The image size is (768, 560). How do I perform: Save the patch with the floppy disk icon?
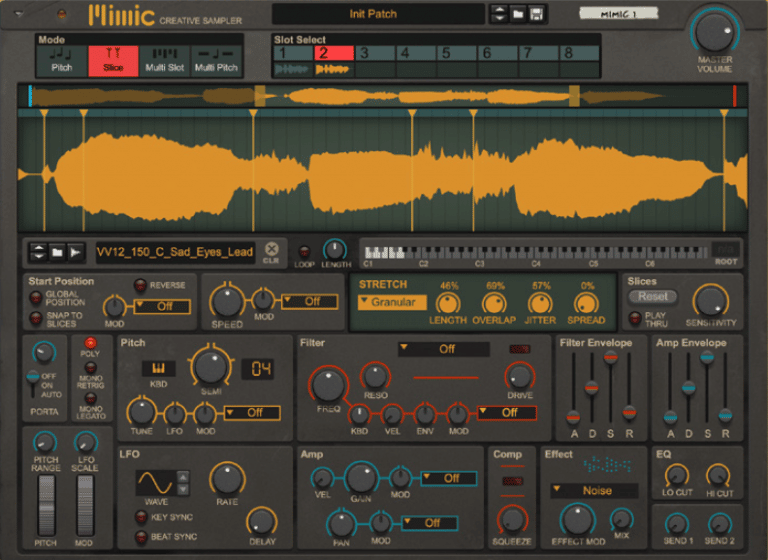pos(536,14)
